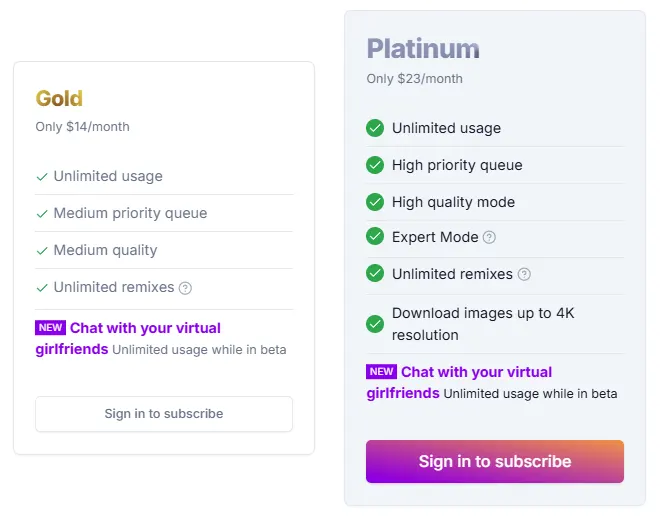This screenshot has width=661, height=521.
Task: Click green check icon beside Expert Mode
Action: point(375,236)
